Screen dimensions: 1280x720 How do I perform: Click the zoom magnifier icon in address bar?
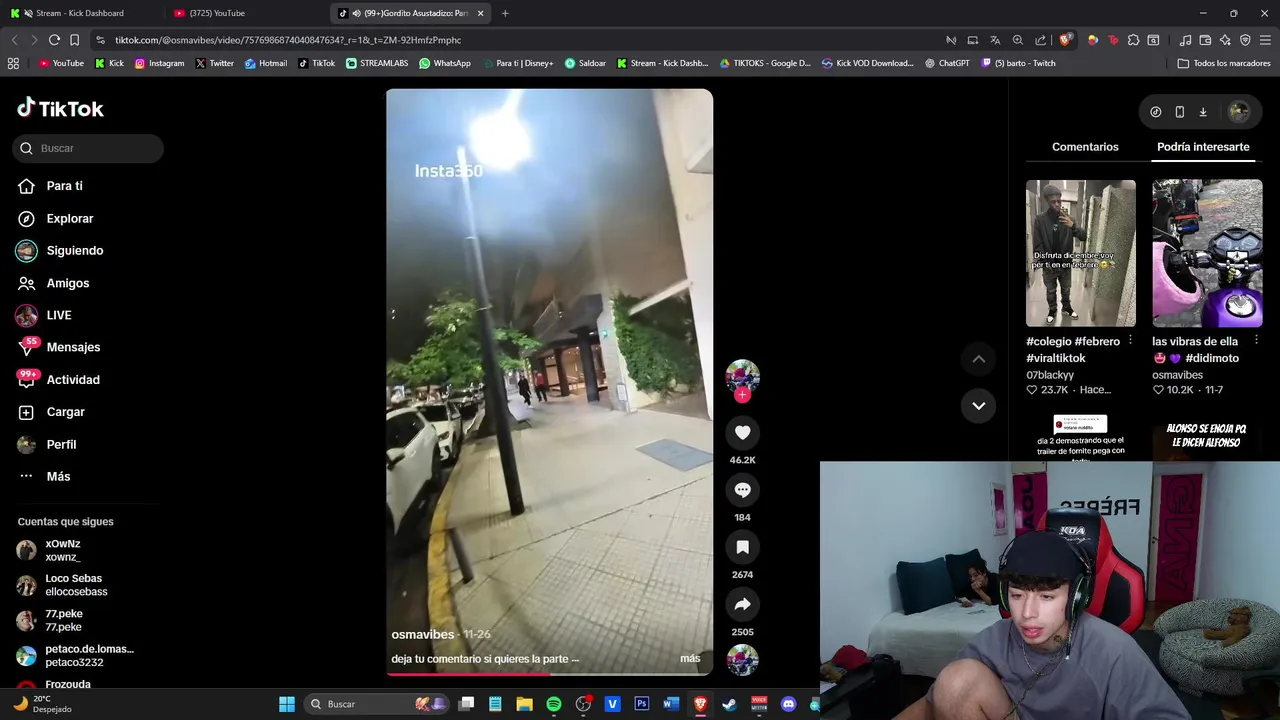pyautogui.click(x=1018, y=40)
